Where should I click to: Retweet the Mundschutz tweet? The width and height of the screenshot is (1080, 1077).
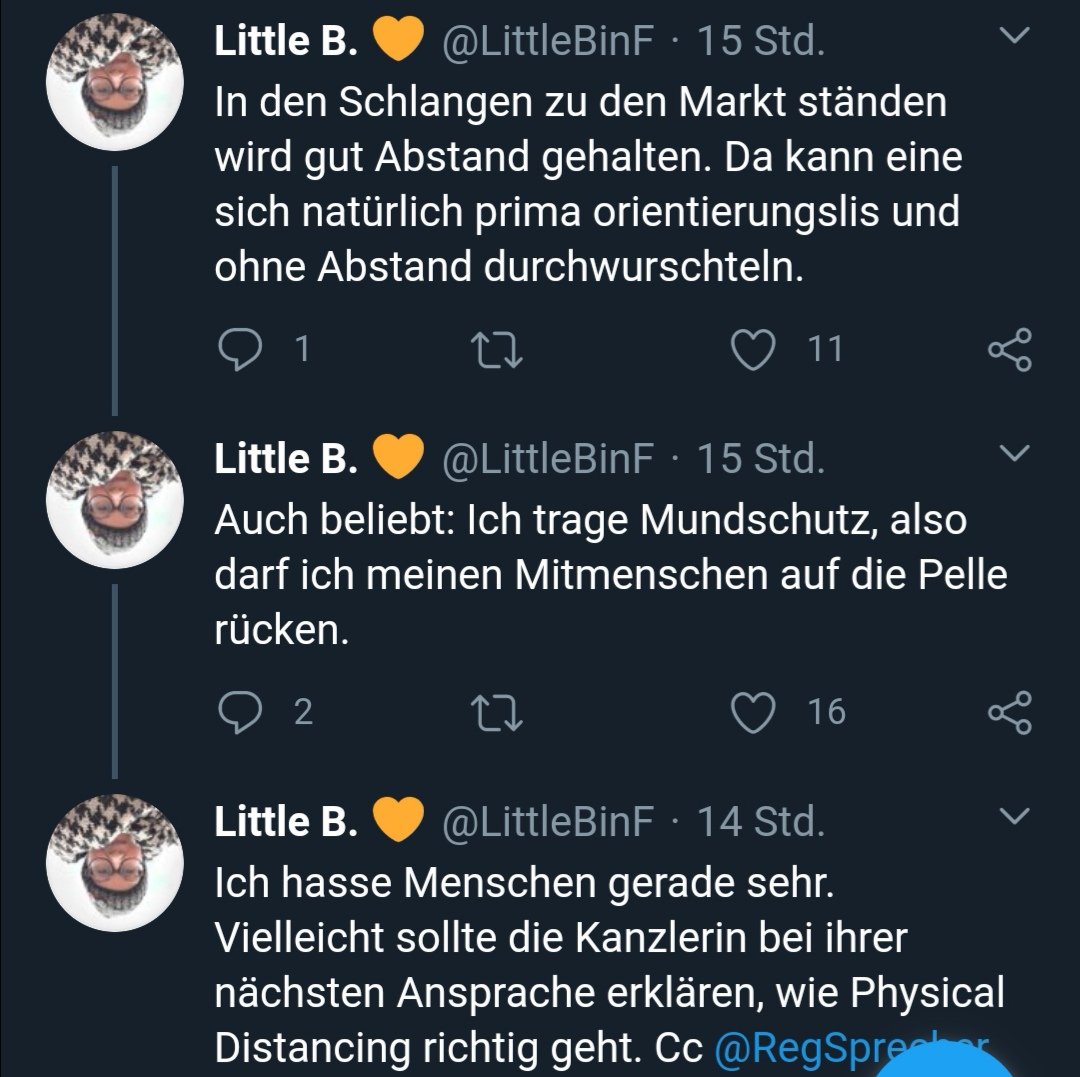(x=496, y=711)
